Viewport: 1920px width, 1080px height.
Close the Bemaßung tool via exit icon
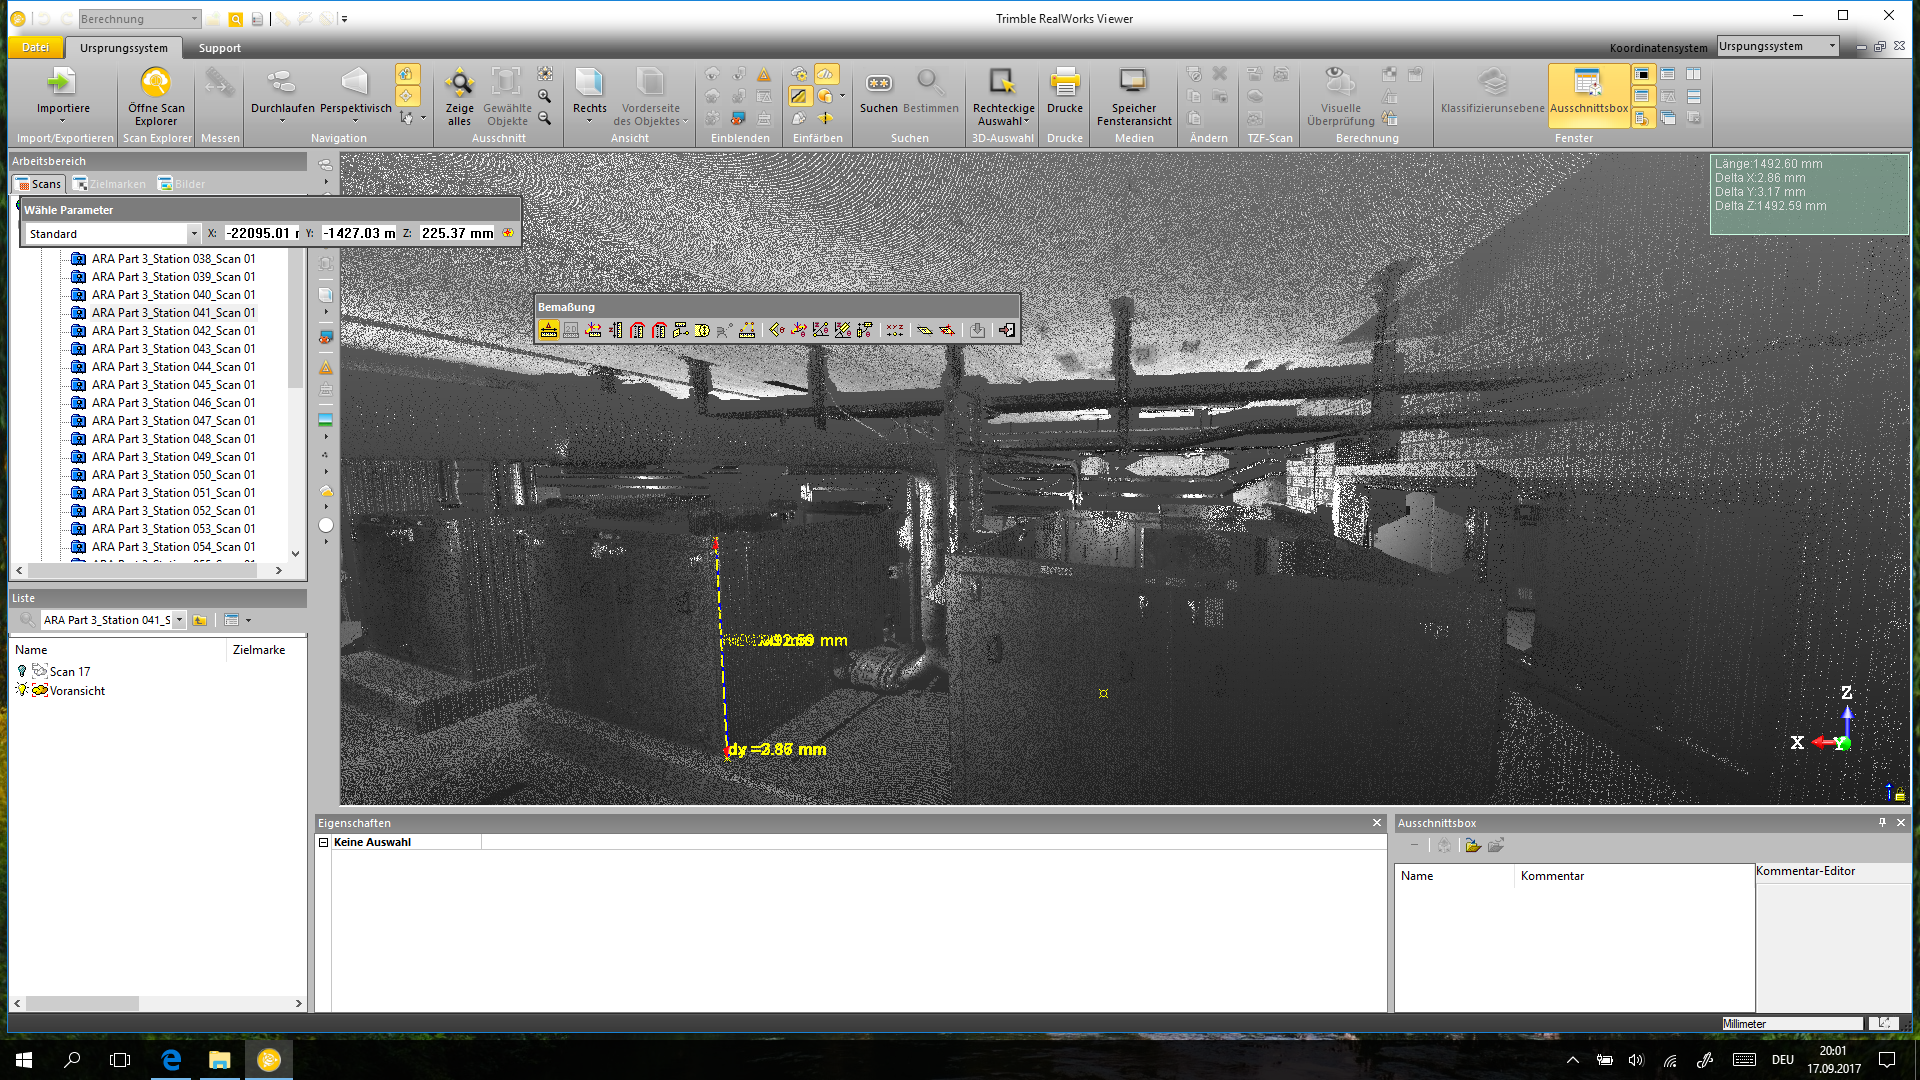pyautogui.click(x=1006, y=330)
